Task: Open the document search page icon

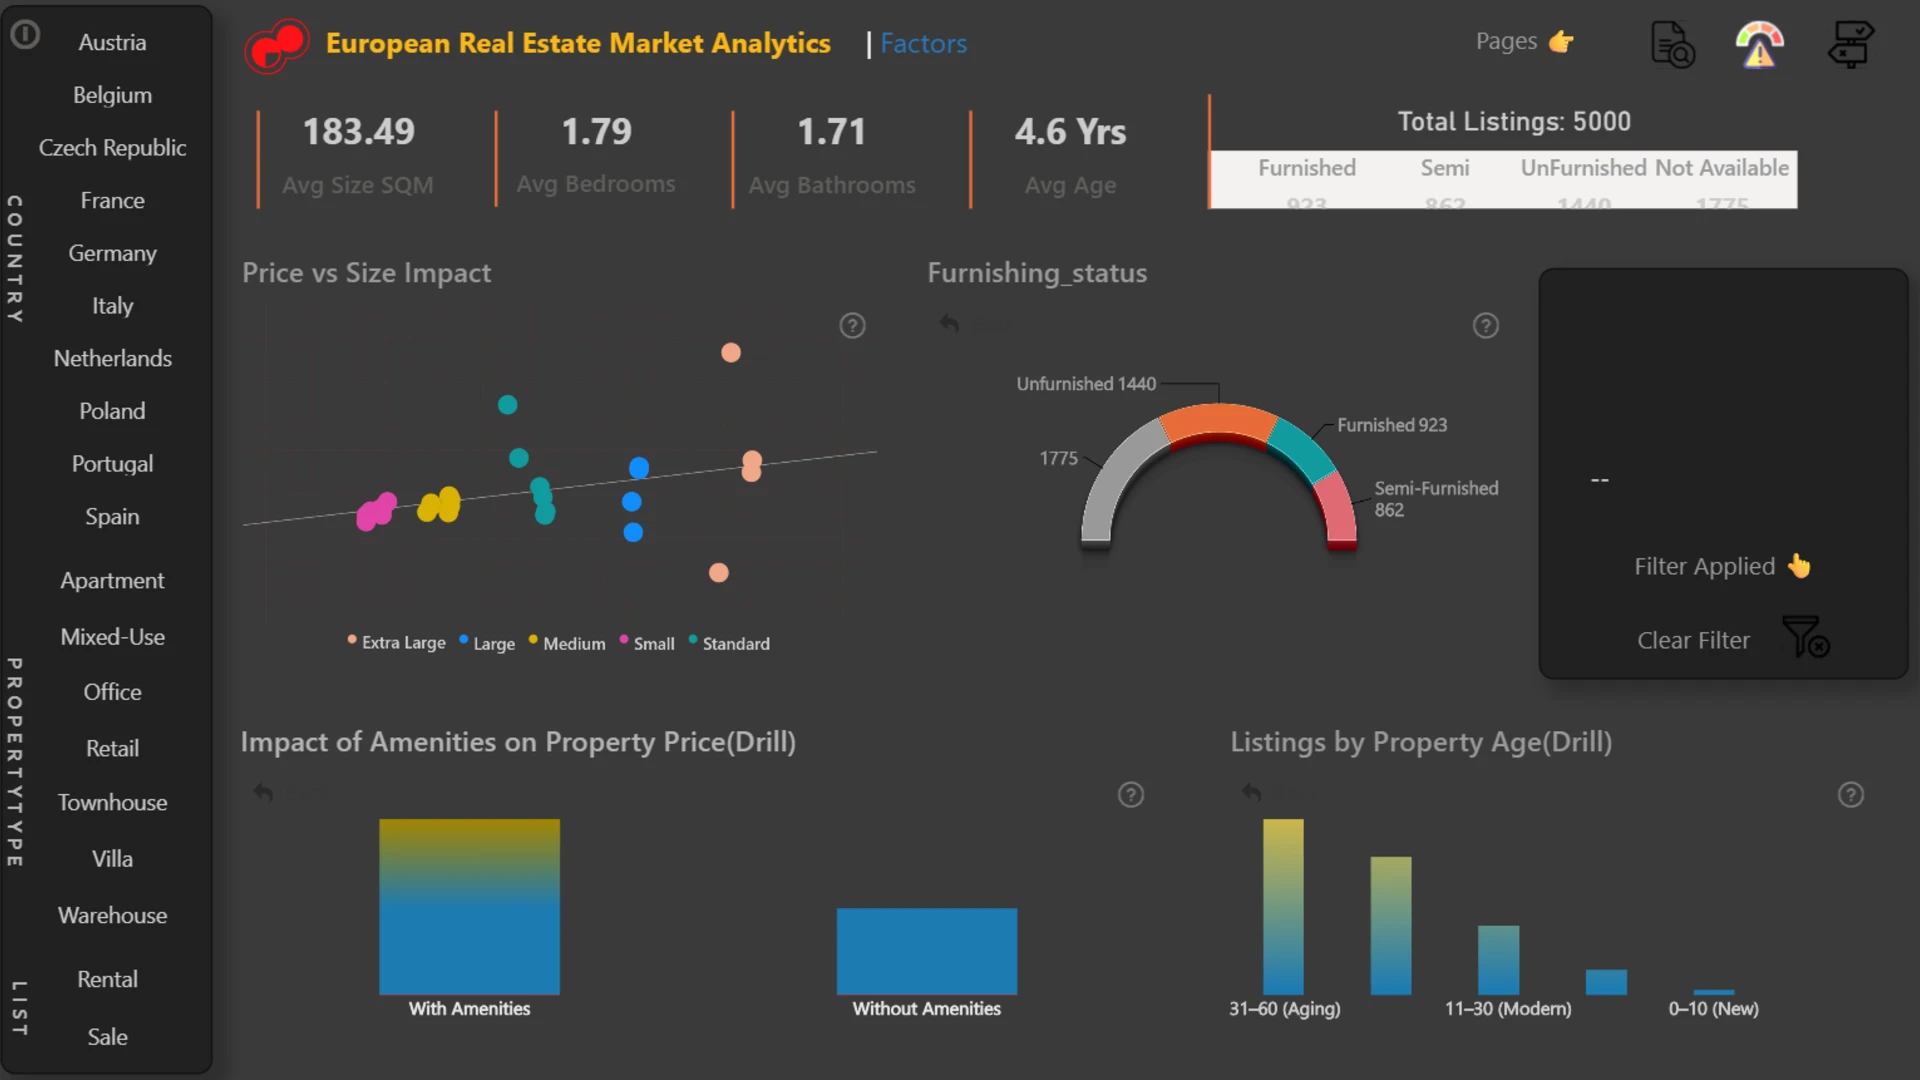Action: pos(1672,44)
